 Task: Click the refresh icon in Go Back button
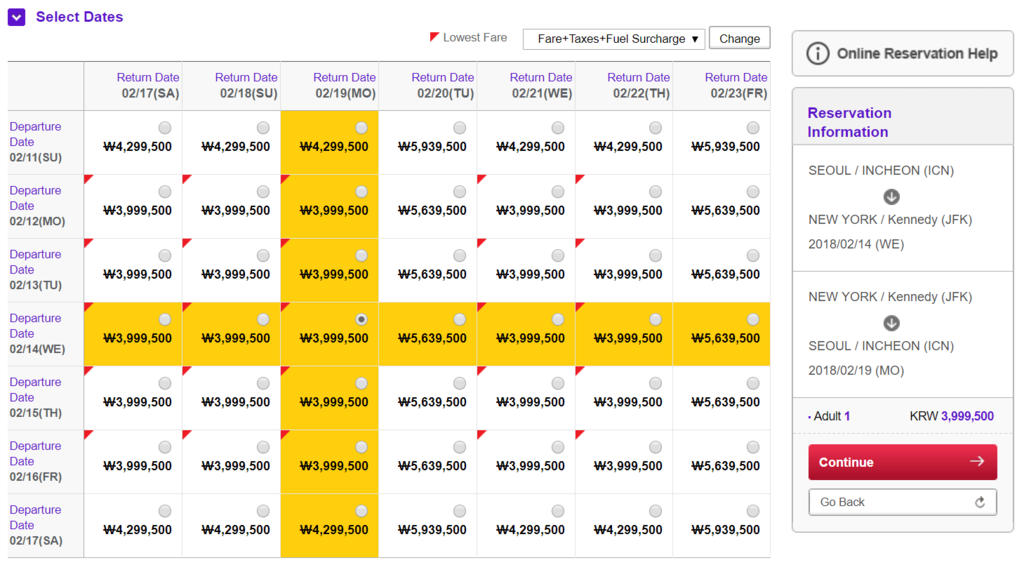point(980,502)
